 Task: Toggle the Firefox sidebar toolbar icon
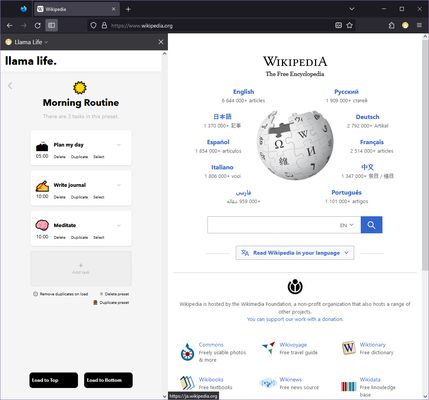click(51, 25)
